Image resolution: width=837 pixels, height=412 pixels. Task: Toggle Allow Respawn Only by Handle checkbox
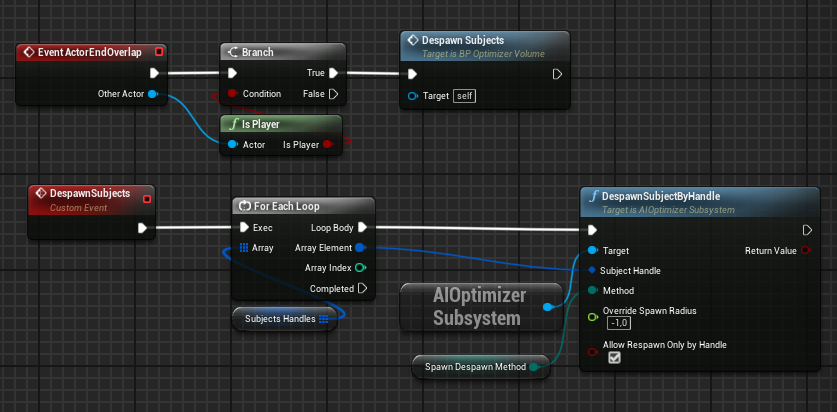click(x=614, y=358)
